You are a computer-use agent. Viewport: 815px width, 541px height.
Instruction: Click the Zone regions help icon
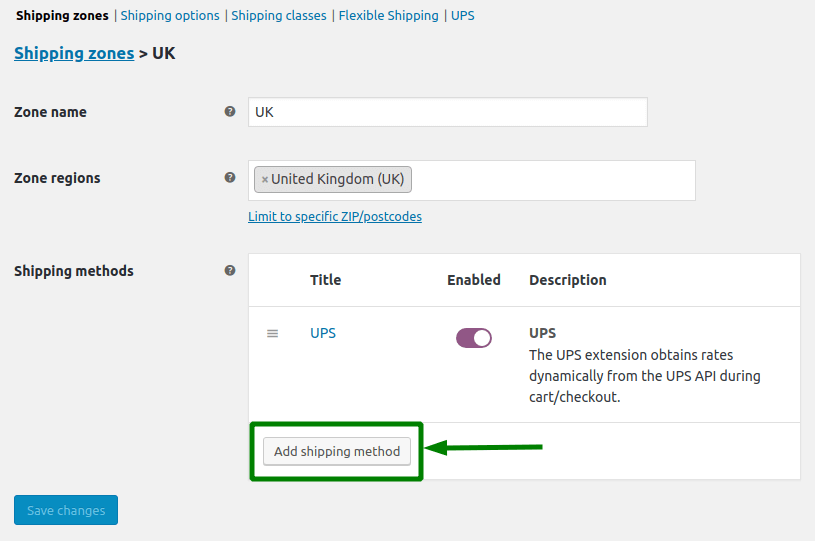pyautogui.click(x=230, y=178)
